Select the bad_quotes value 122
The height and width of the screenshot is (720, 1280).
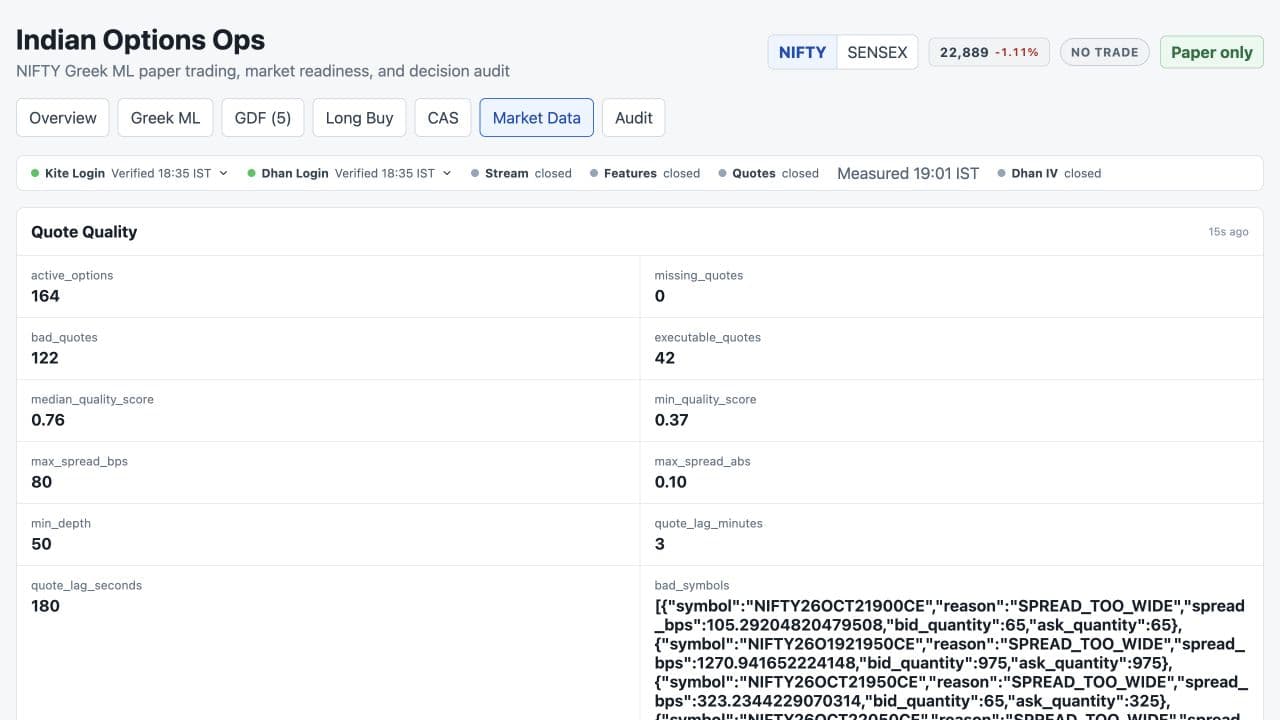[45, 358]
